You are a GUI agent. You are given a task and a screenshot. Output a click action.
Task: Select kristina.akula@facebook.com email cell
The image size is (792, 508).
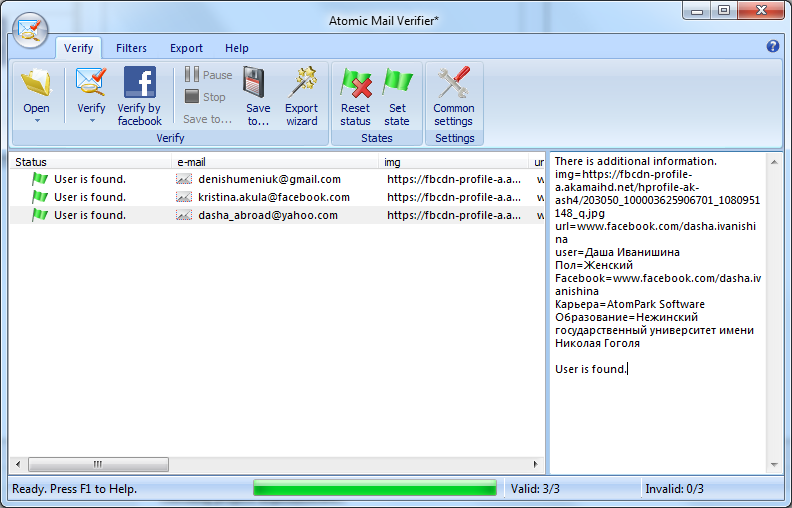[x=274, y=197]
